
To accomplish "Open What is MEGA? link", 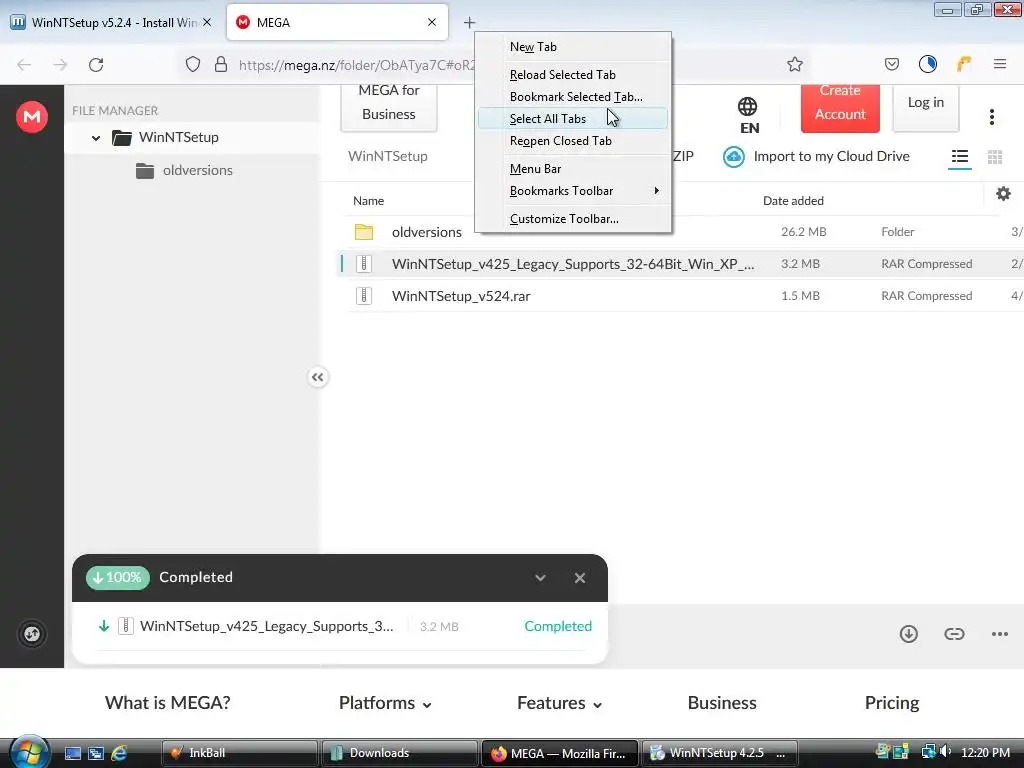I will (x=168, y=703).
